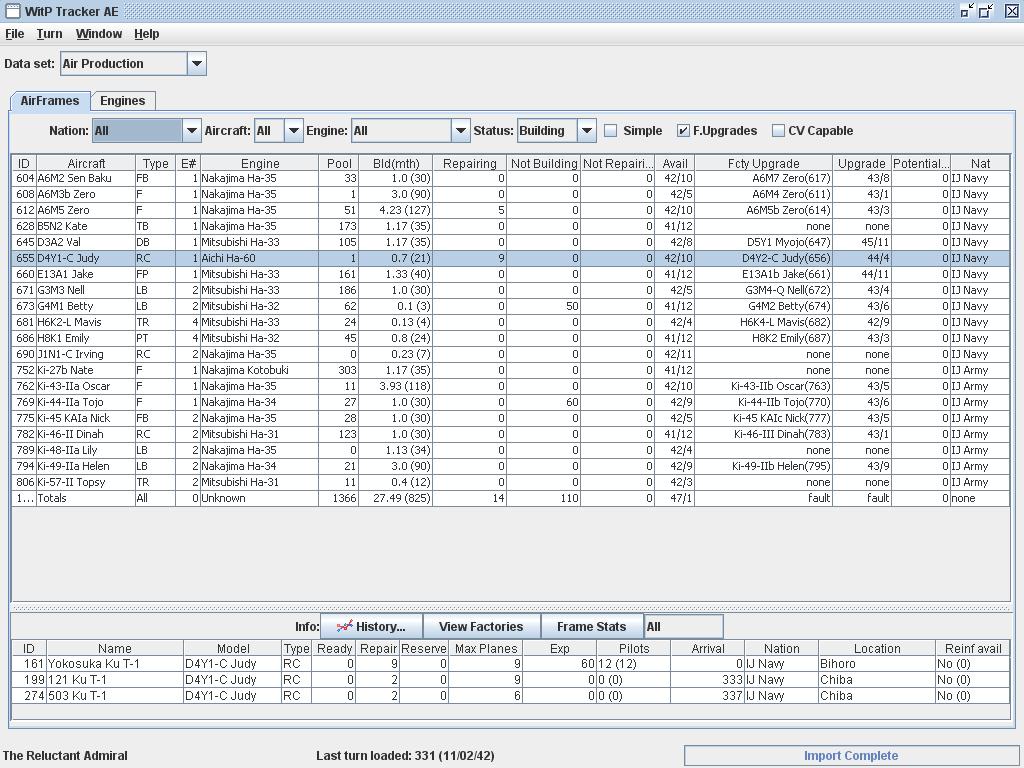Screen dimensions: 1024x768
Task: Select the J1N1-C Irving row
Action: point(511,354)
